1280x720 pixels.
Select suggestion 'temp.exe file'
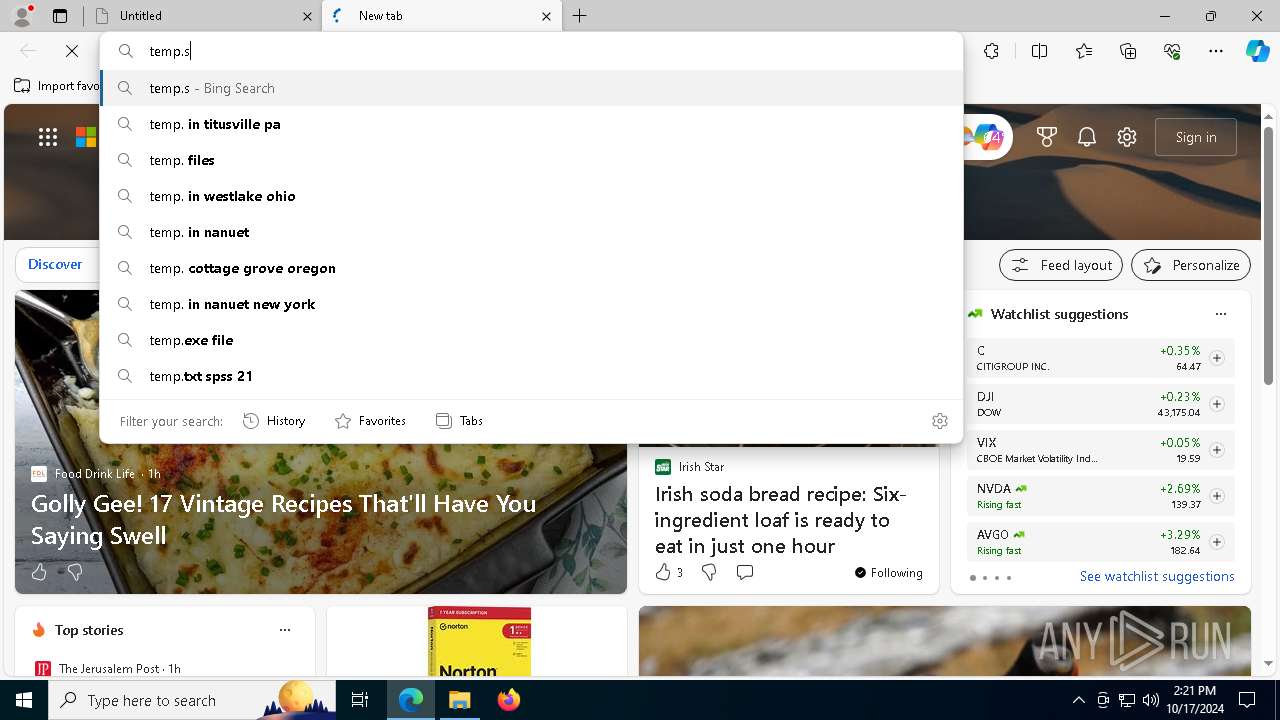pos(531,340)
